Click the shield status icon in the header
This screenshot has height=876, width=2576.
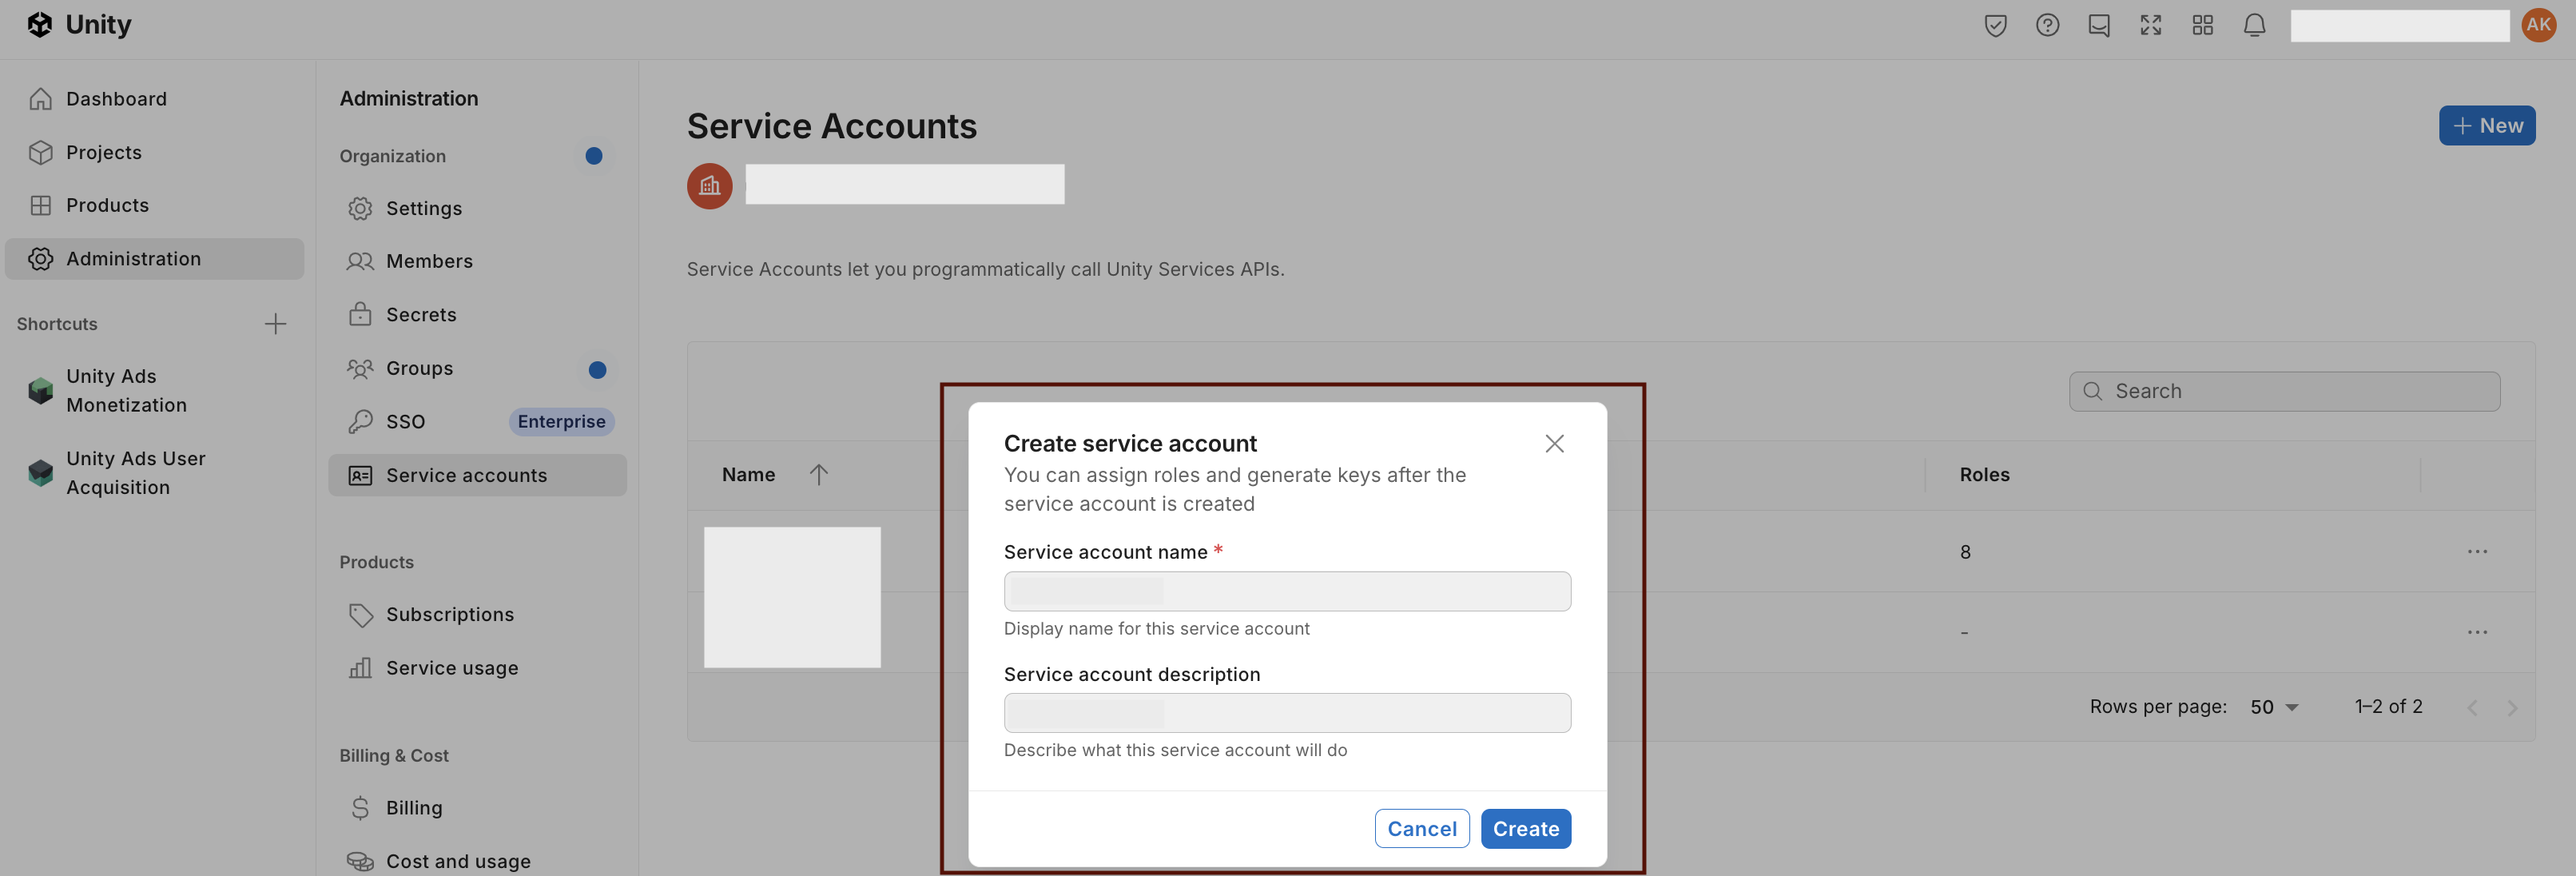(1996, 25)
